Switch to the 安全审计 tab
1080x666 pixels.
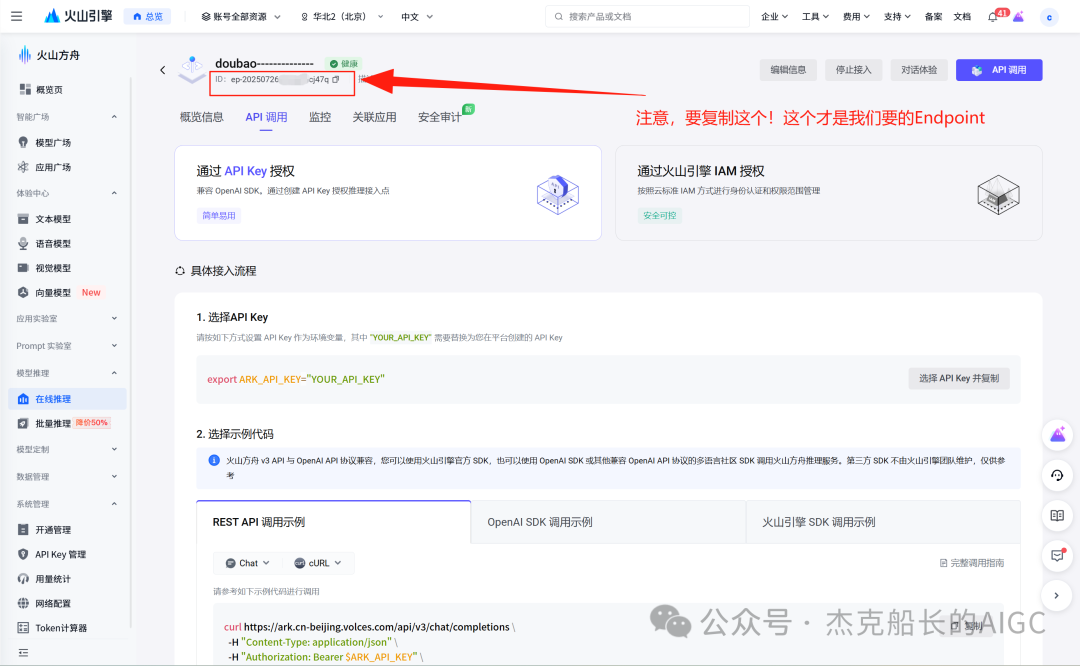pyautogui.click(x=439, y=117)
